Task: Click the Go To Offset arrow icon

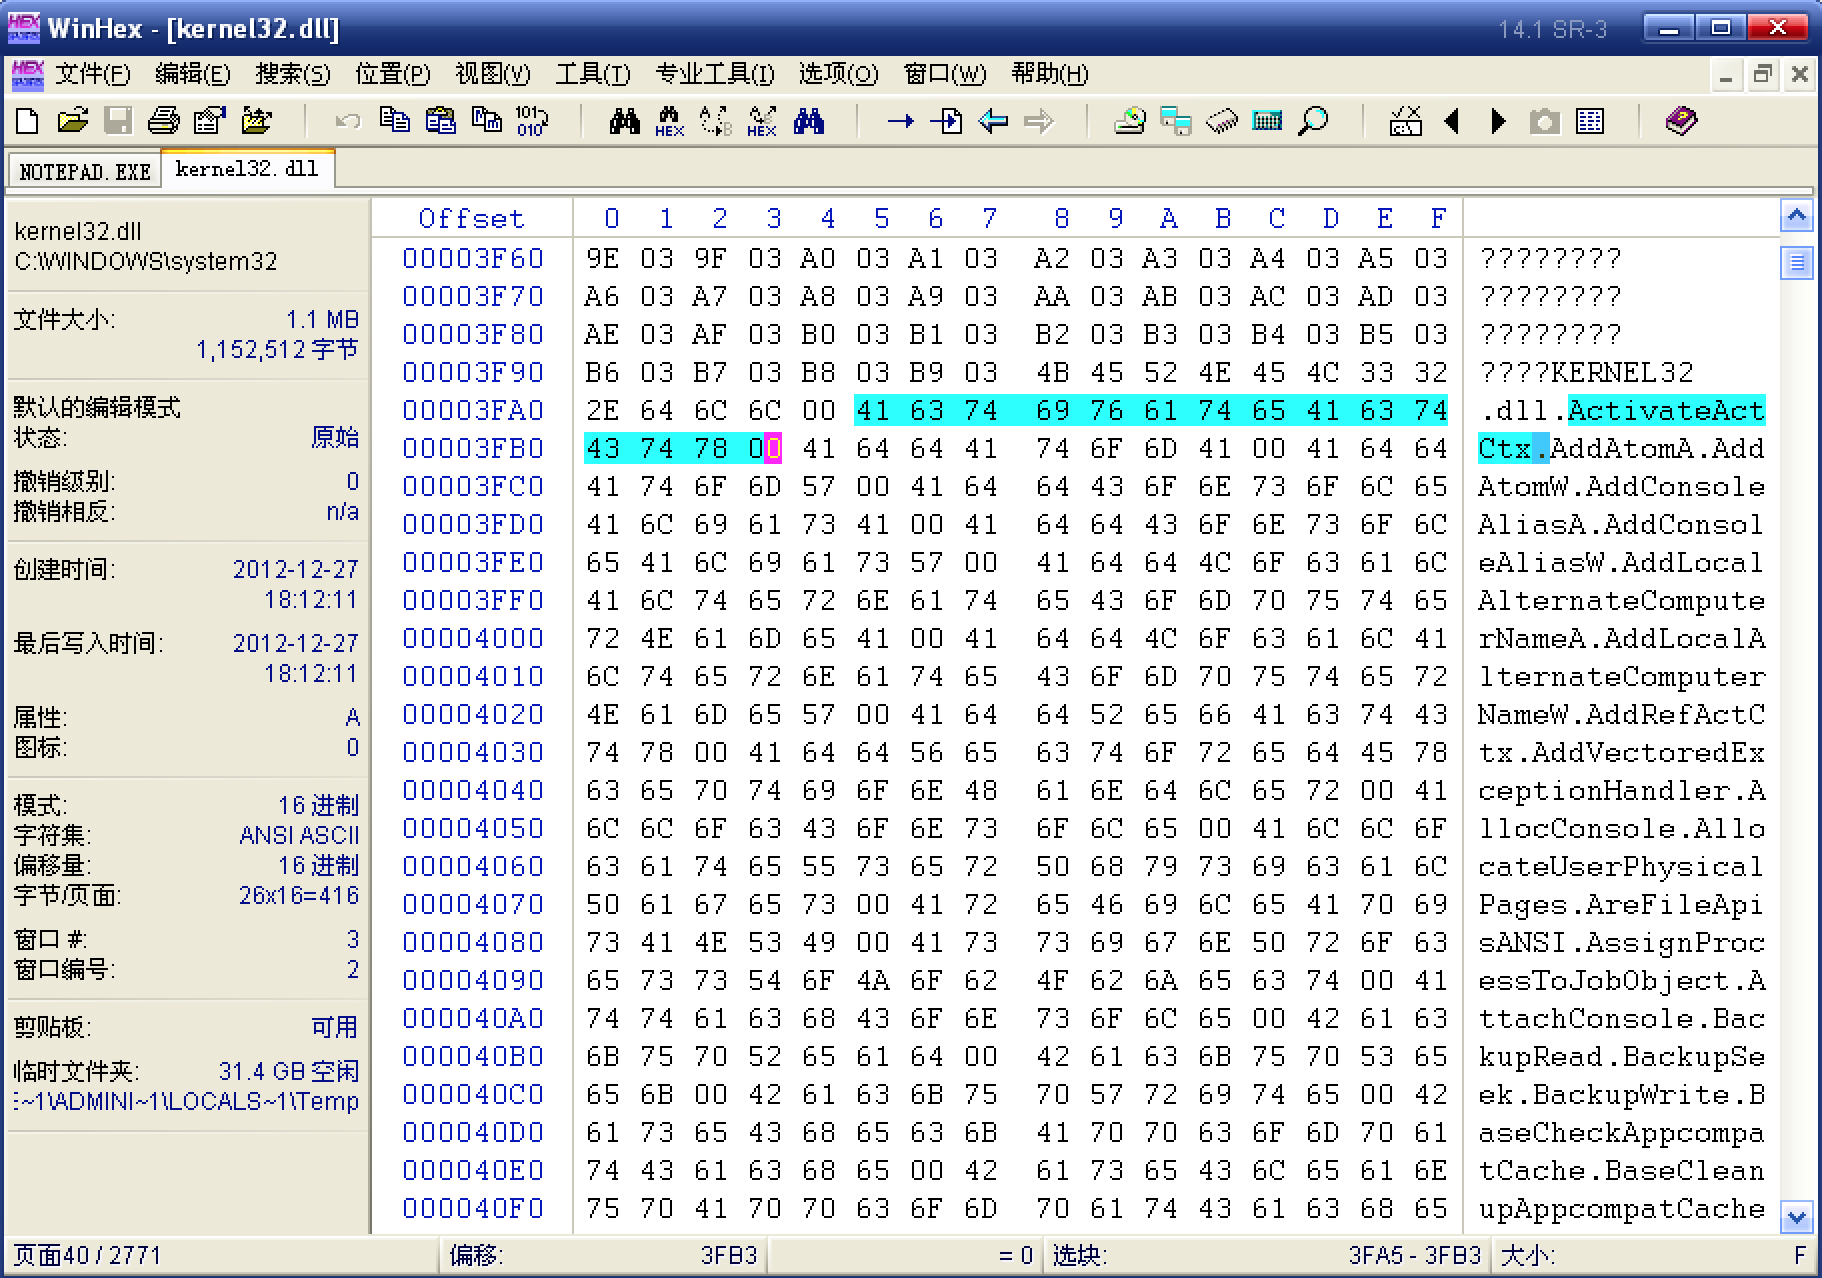Action: tap(900, 121)
